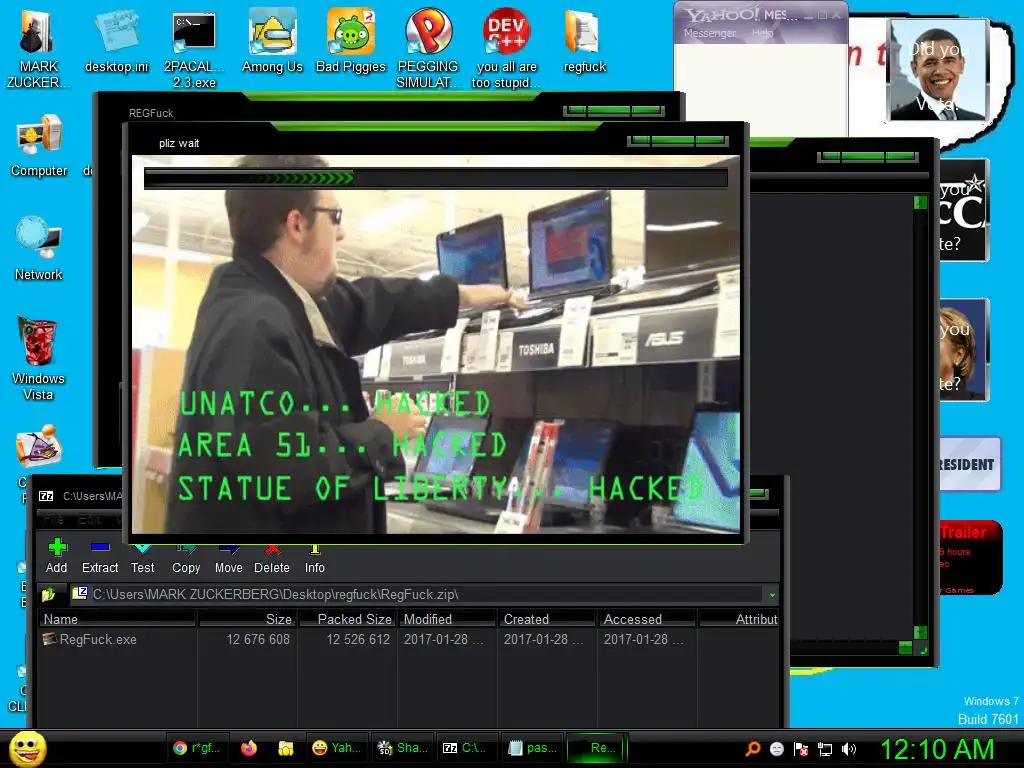Sort by Modified column header

pos(447,619)
